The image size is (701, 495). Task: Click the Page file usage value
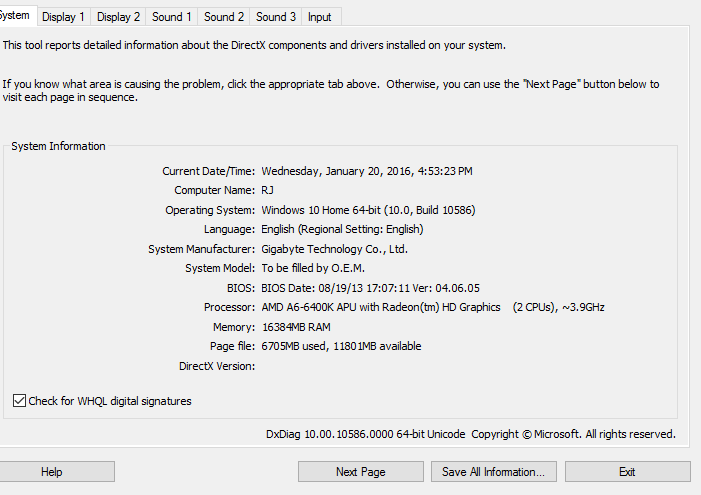click(341, 346)
